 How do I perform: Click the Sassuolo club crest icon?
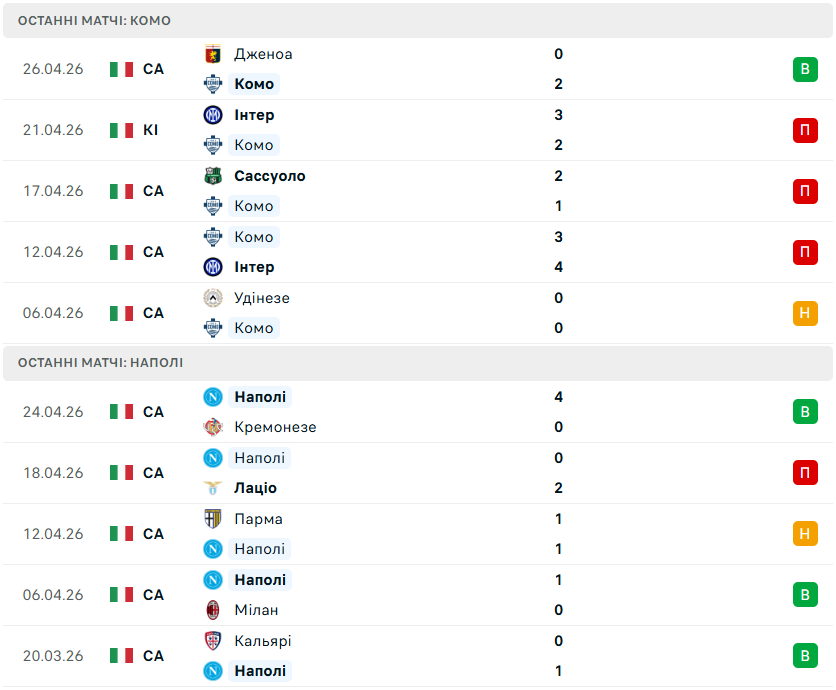click(213, 176)
